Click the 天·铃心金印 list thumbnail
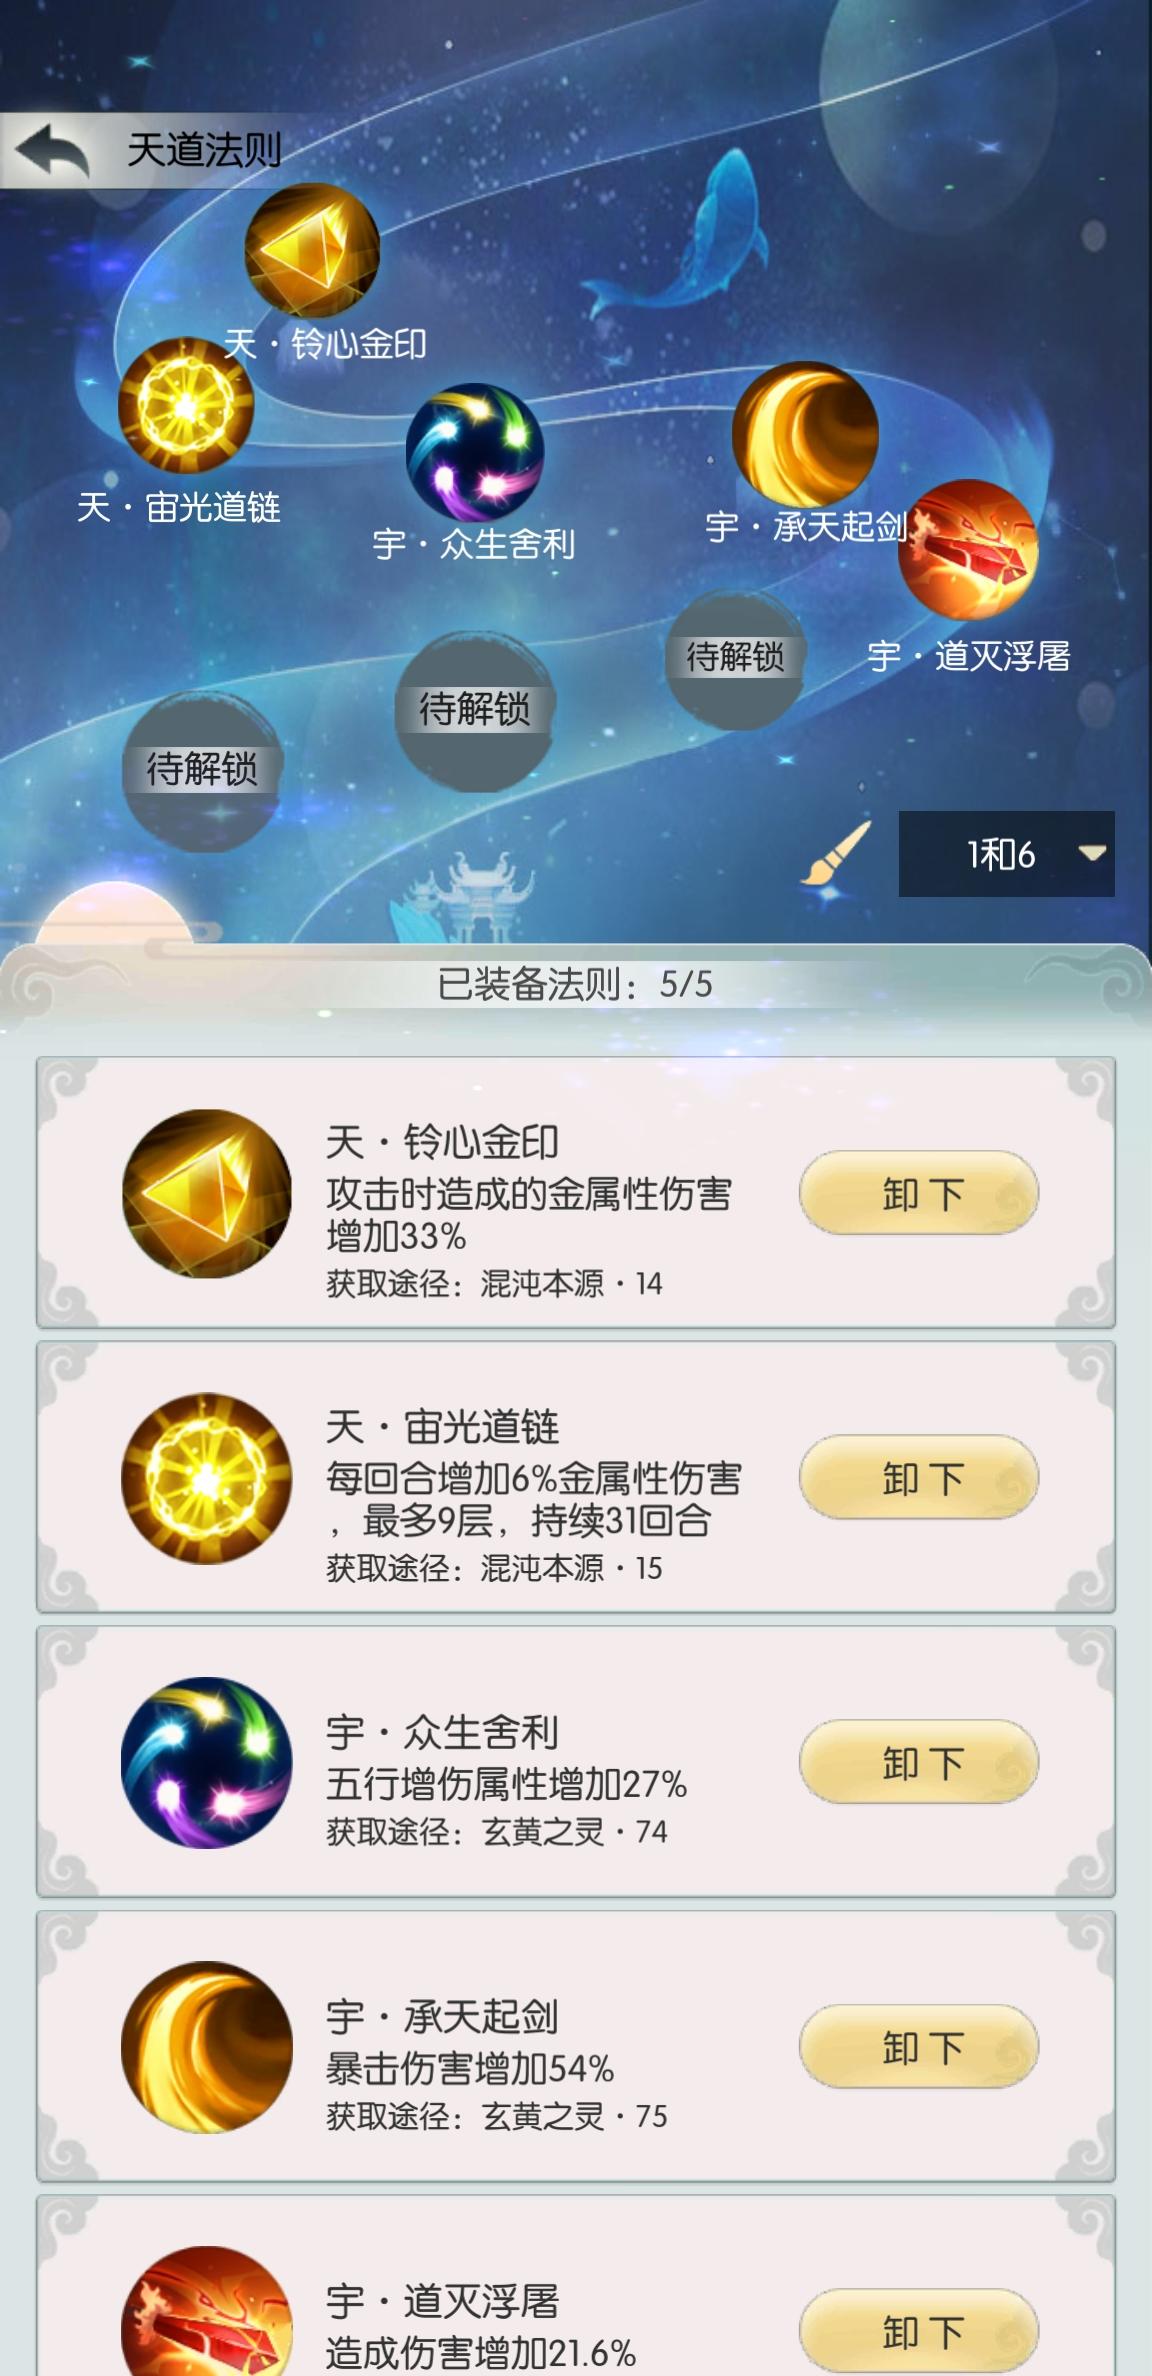The width and height of the screenshot is (1152, 2376). [207, 1193]
